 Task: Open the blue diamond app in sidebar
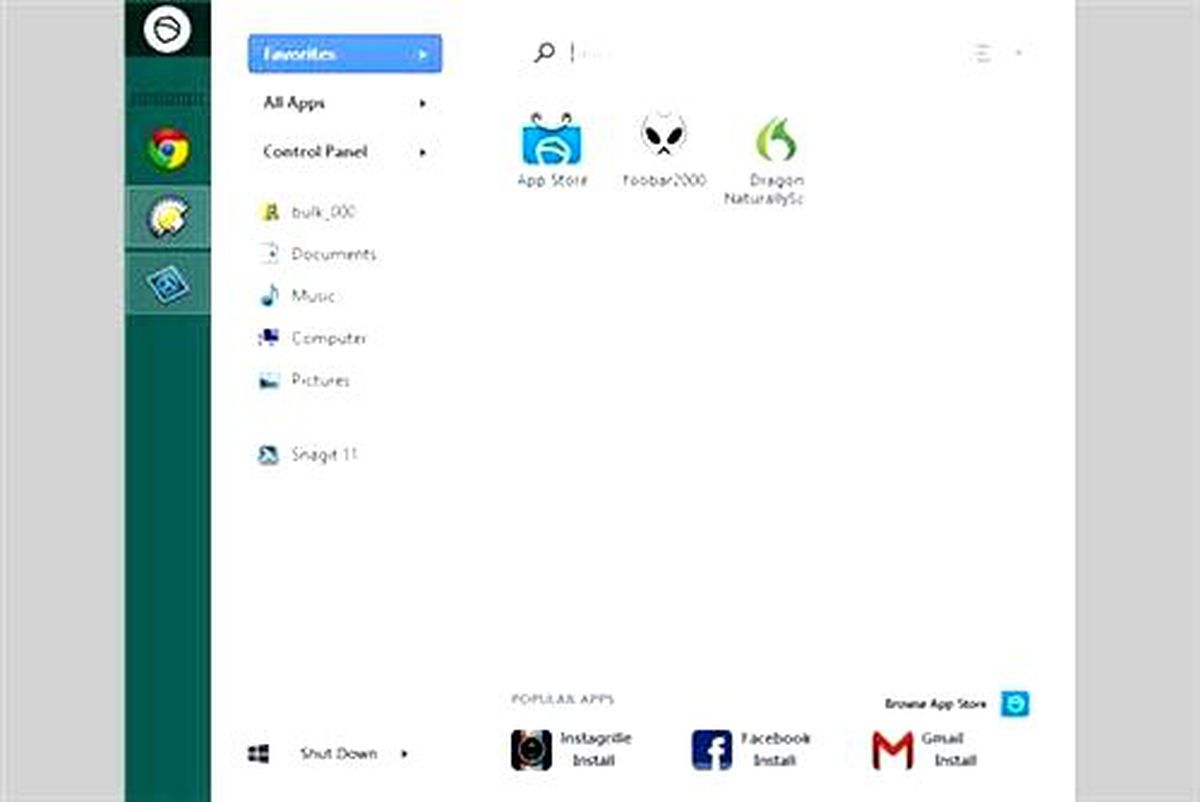[x=167, y=284]
